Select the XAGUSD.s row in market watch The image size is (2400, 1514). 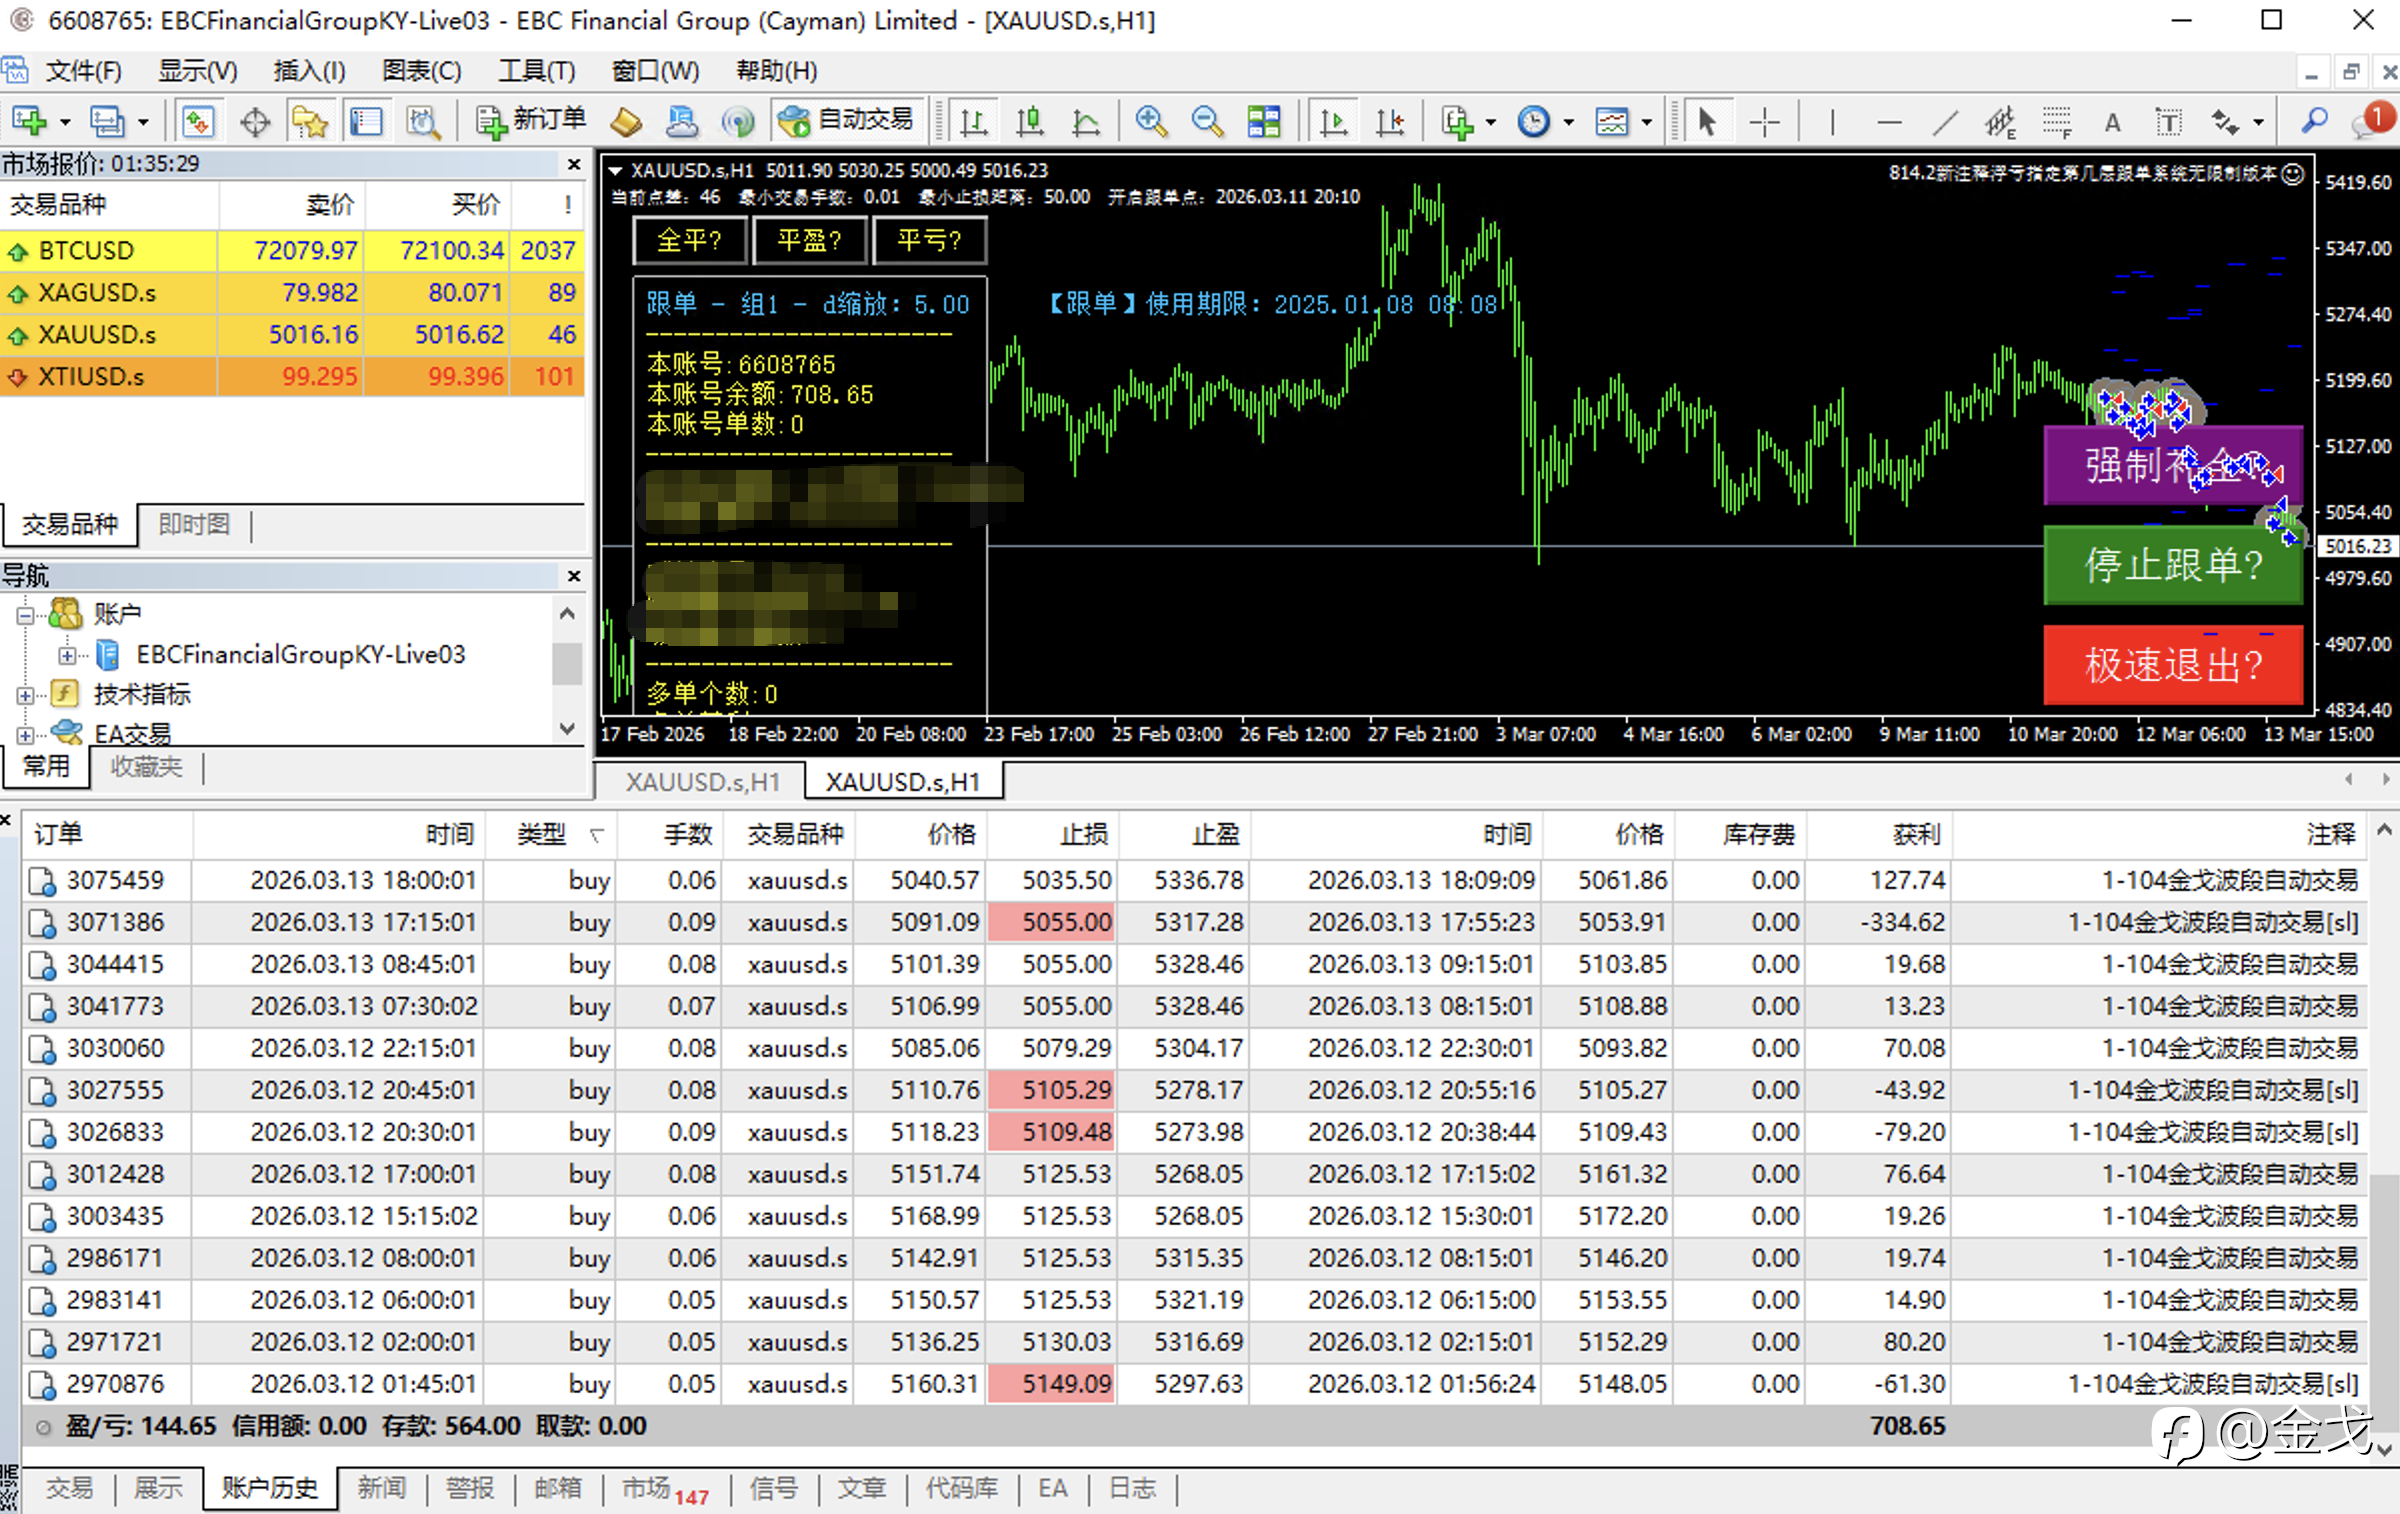coord(97,292)
